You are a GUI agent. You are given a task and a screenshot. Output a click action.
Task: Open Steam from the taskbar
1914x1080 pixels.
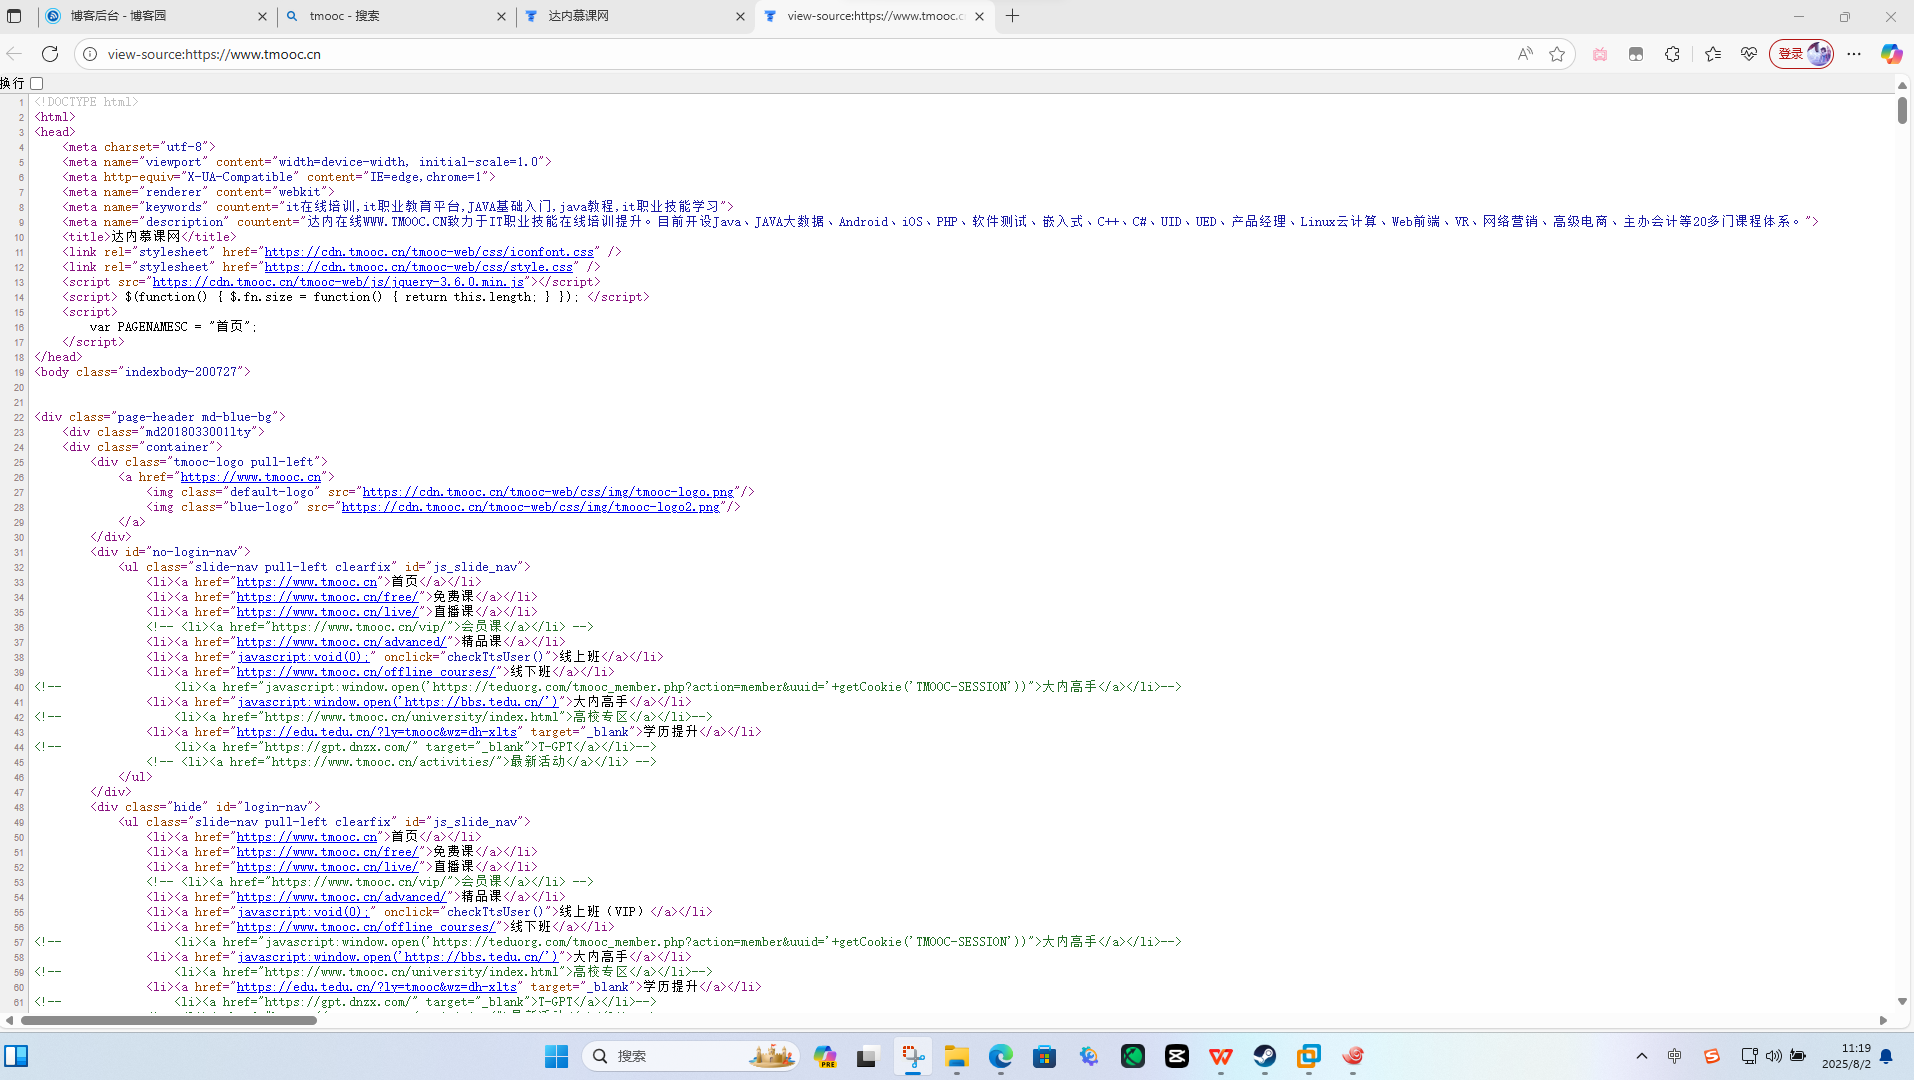point(1265,1056)
